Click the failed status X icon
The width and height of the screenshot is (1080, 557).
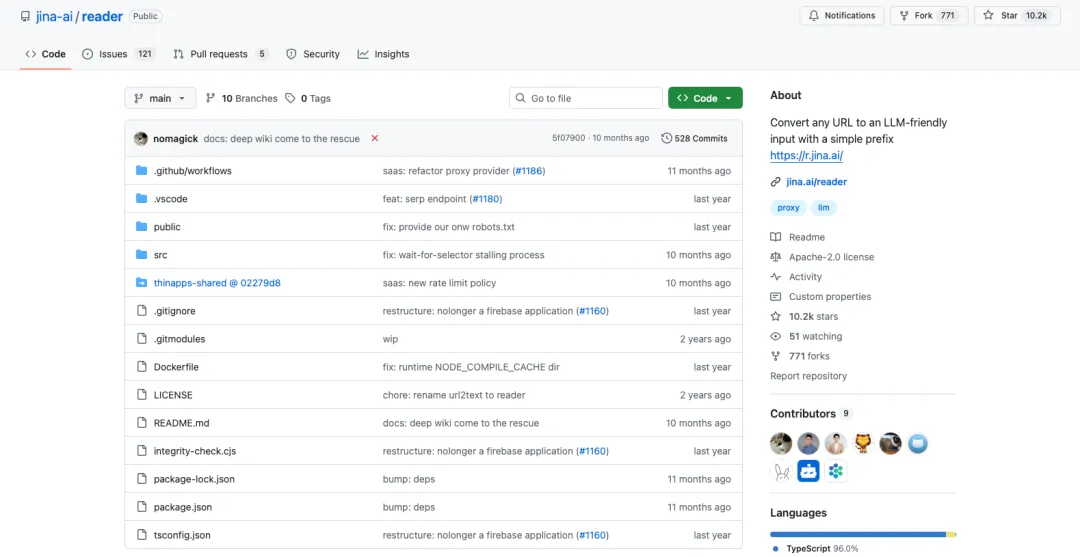click(x=375, y=138)
